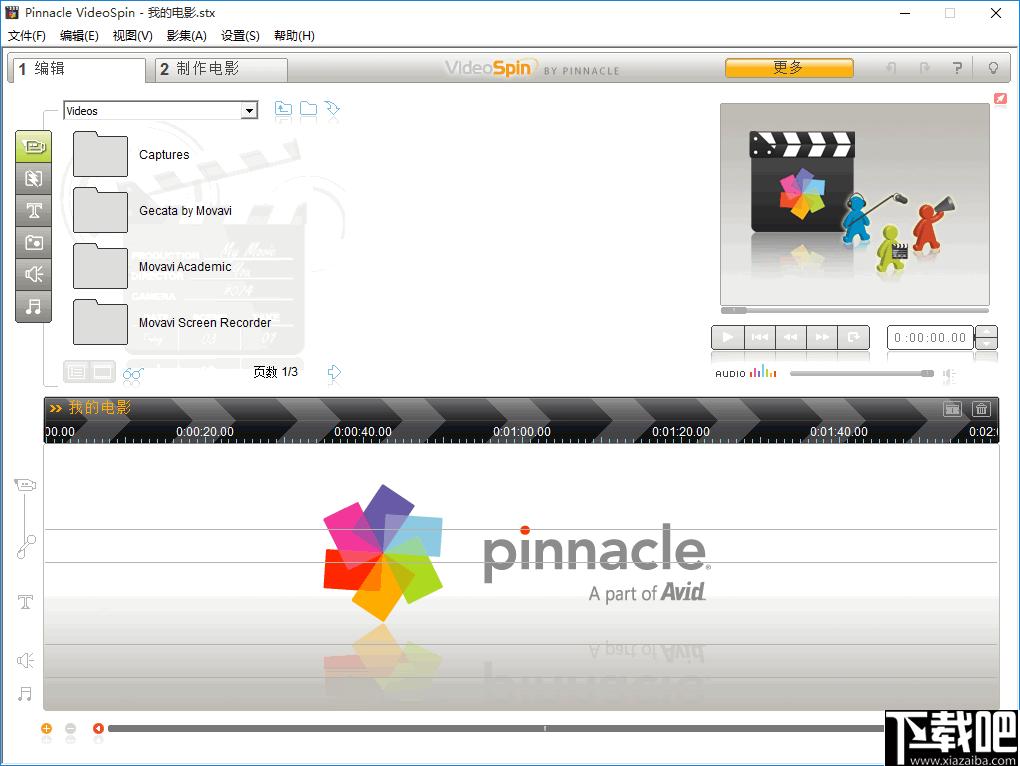
Task: Click the timecode field 0:00:00.00
Action: [x=930, y=337]
